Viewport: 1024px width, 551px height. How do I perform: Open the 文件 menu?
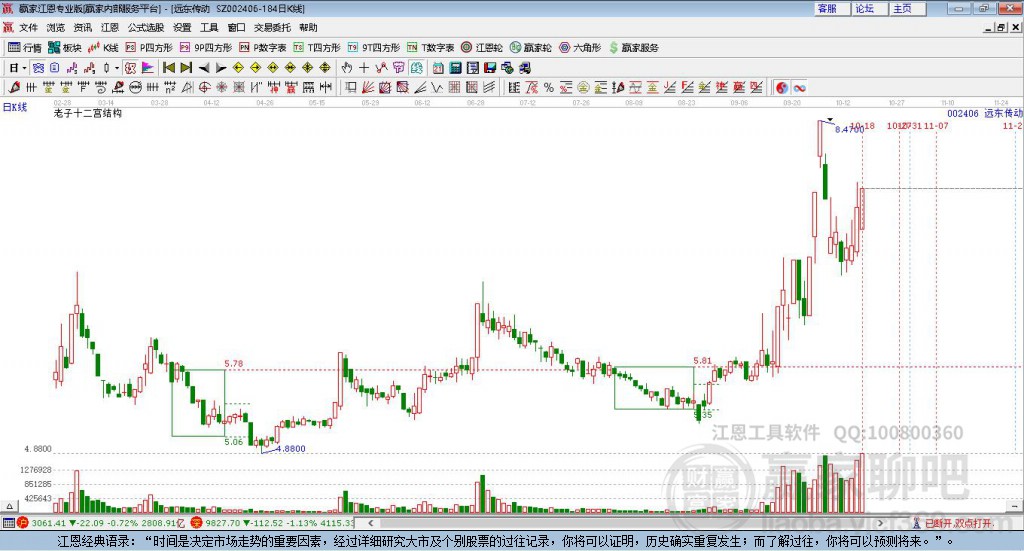pos(28,27)
